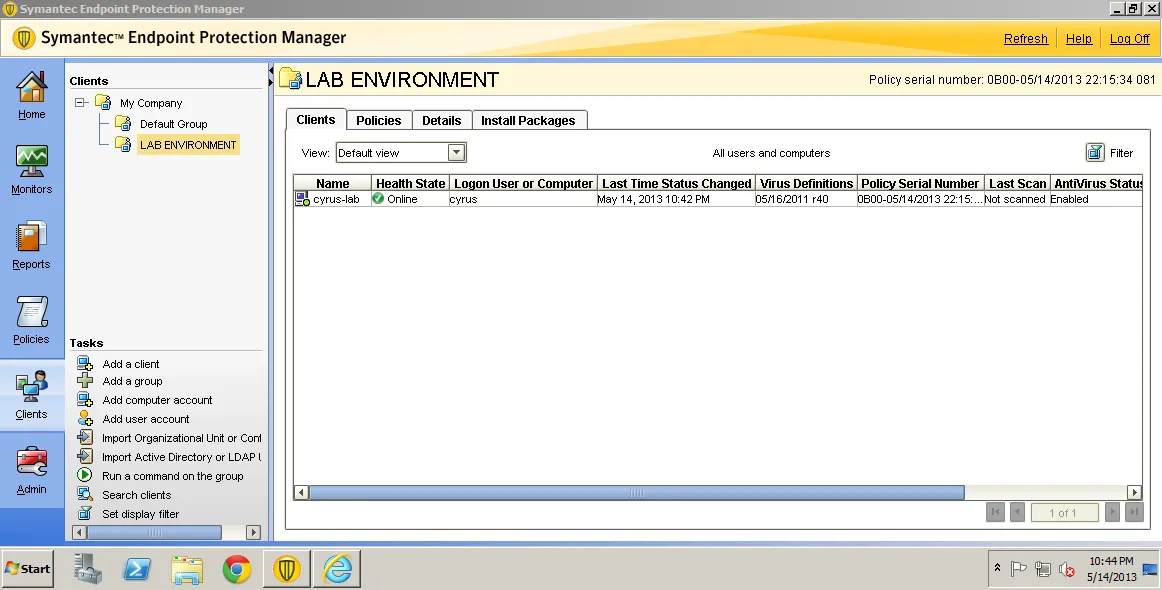The image size is (1162, 590).
Task: Switch to the Details tab
Action: pos(442,120)
